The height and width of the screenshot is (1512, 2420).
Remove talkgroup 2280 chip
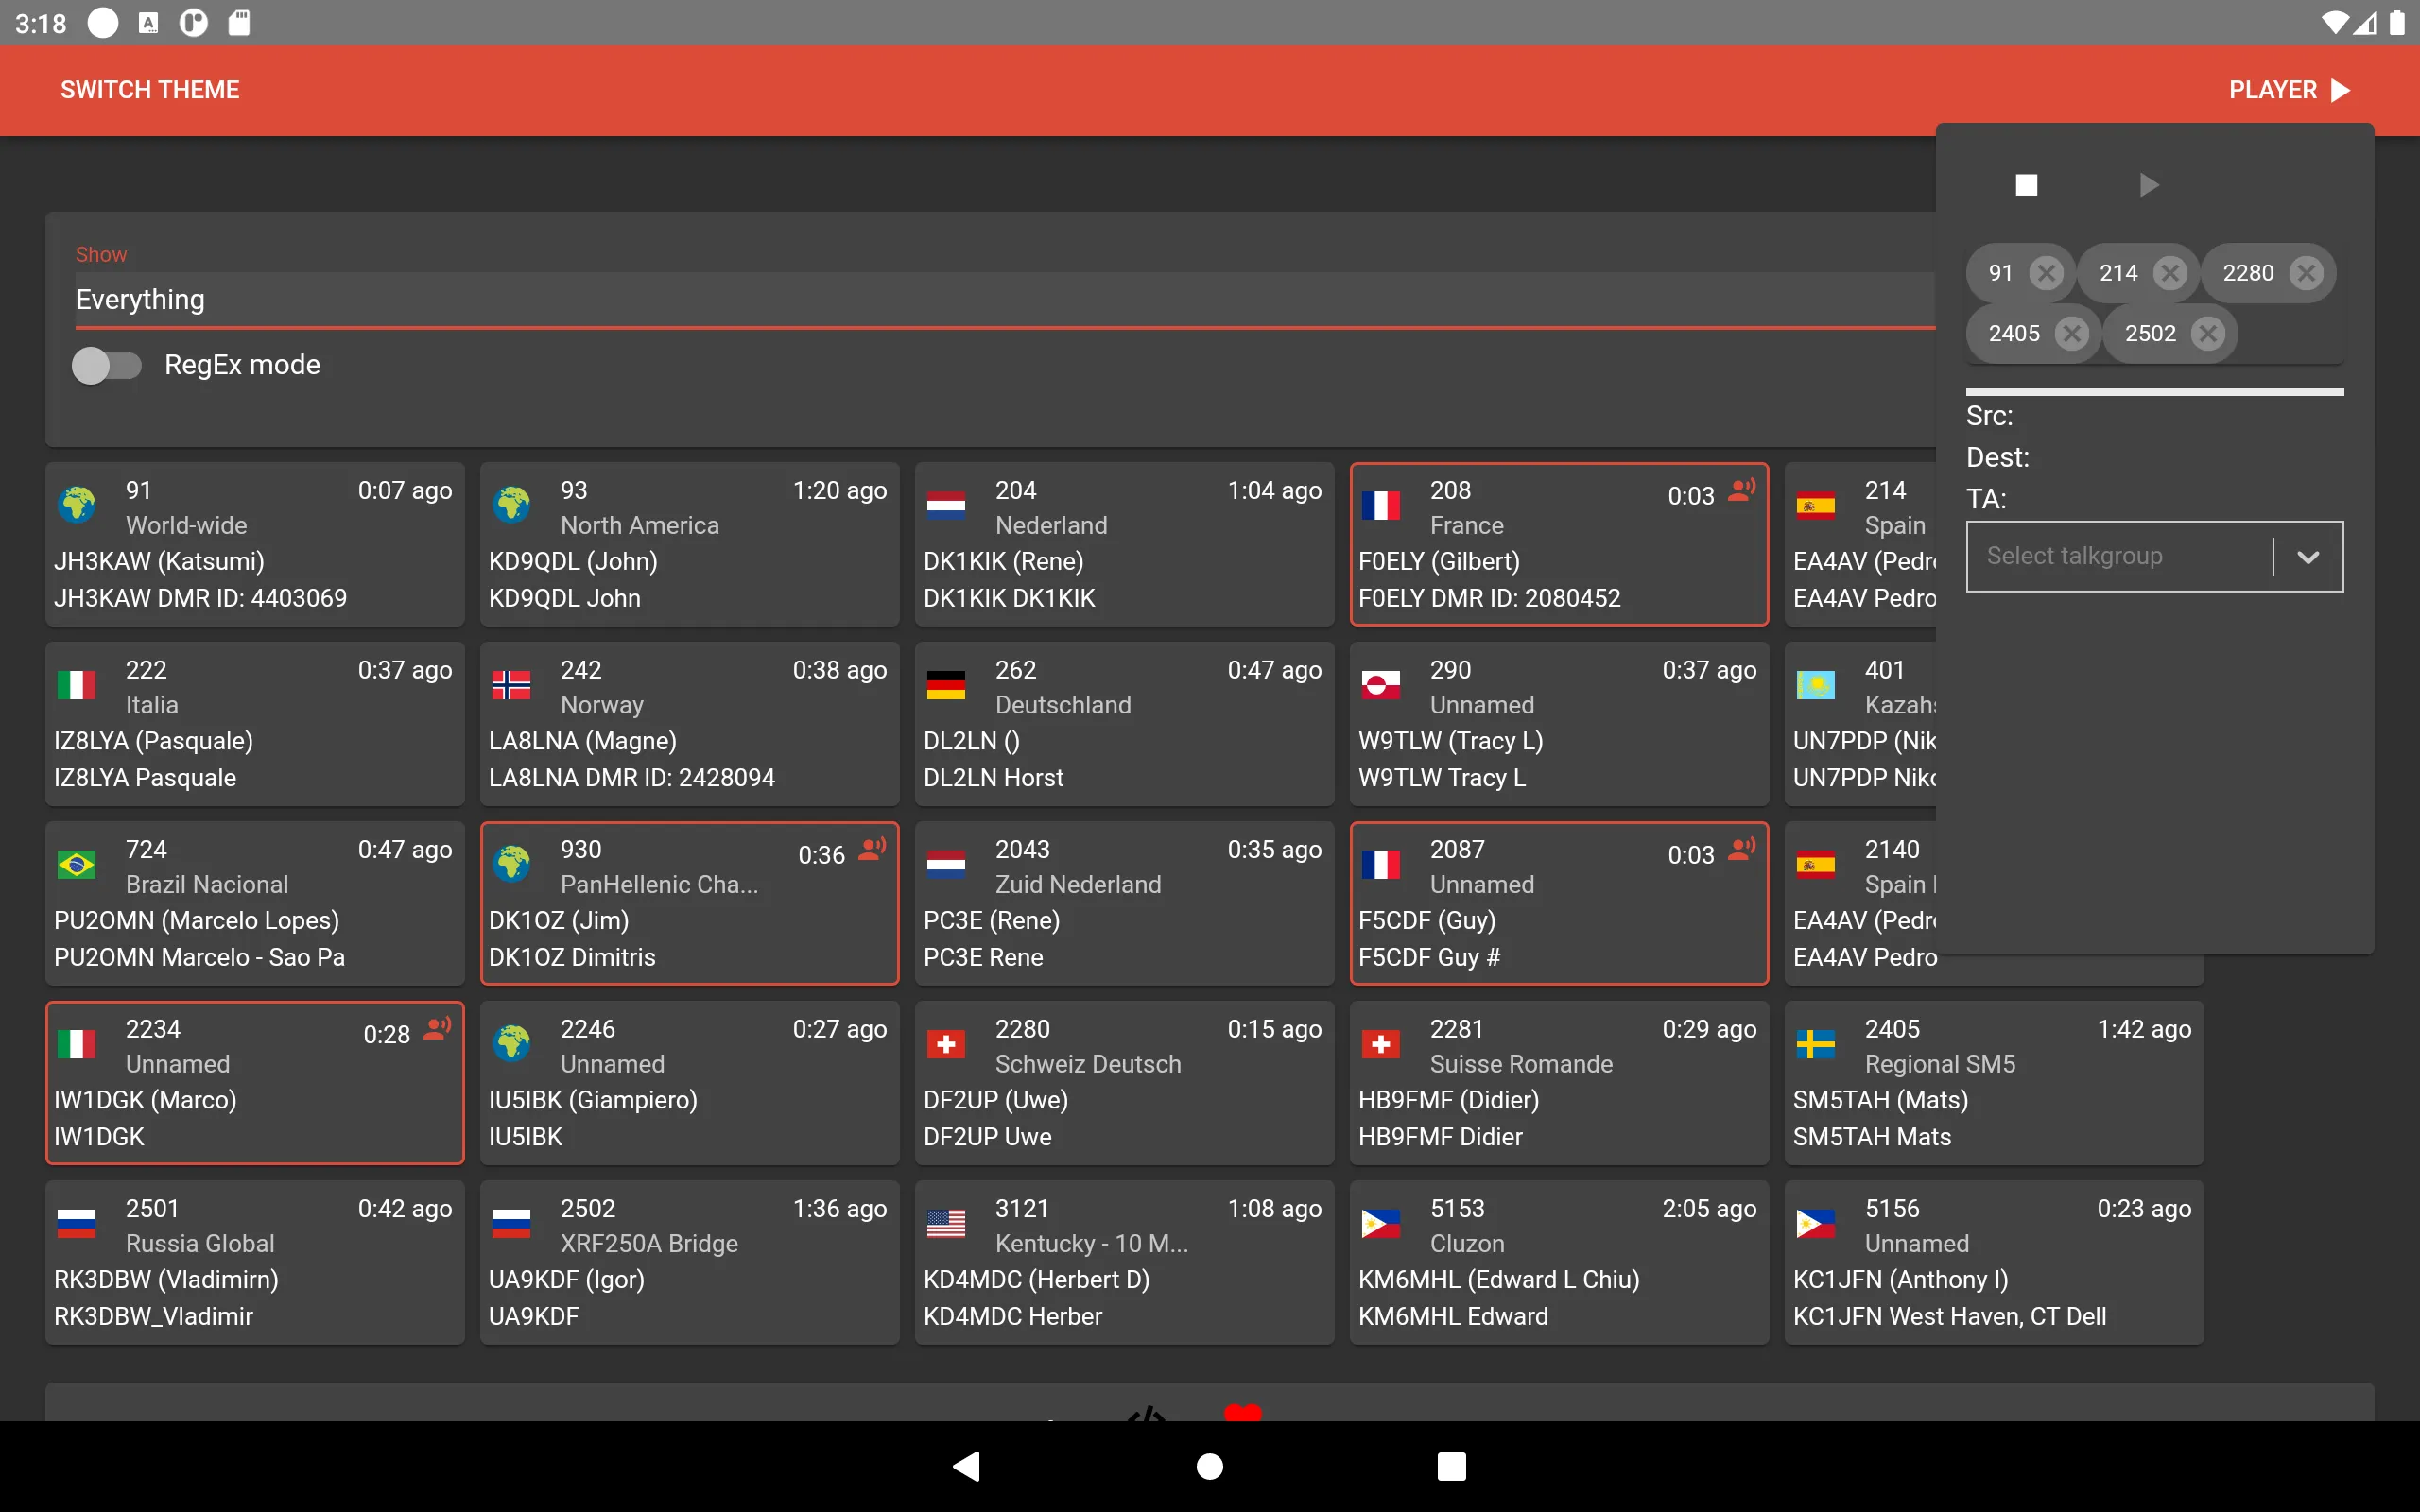tap(2306, 273)
